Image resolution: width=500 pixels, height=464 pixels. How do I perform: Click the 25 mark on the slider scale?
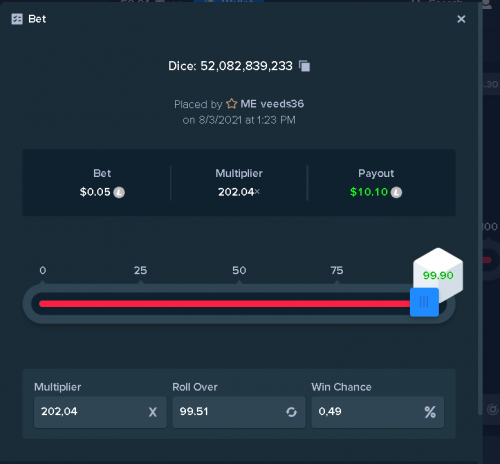pyautogui.click(x=140, y=270)
